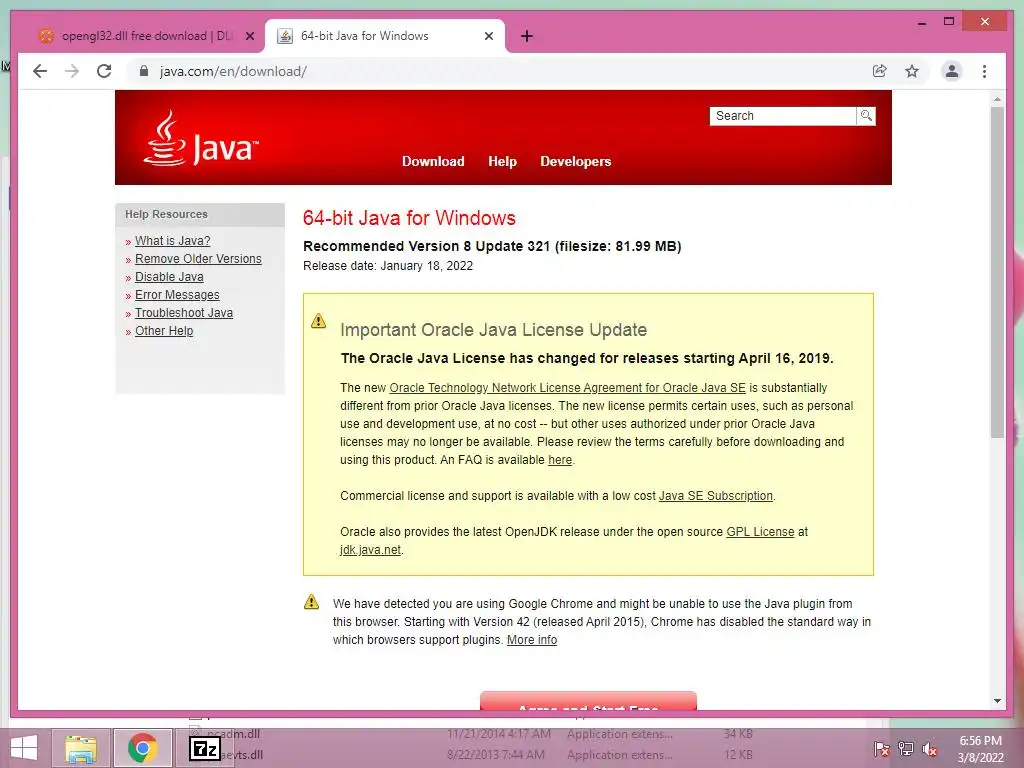This screenshot has height=768, width=1024.
Task: Open Chrome three-dot menu
Action: tap(984, 71)
